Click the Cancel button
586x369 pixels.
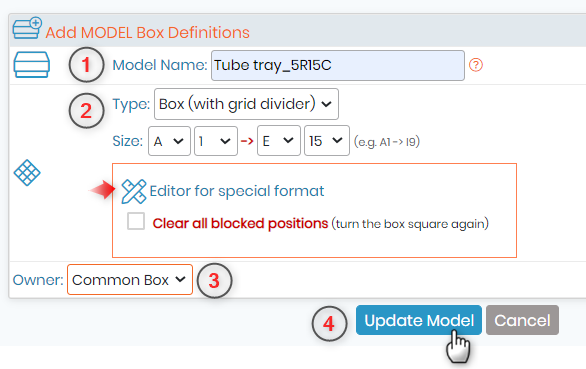522,320
